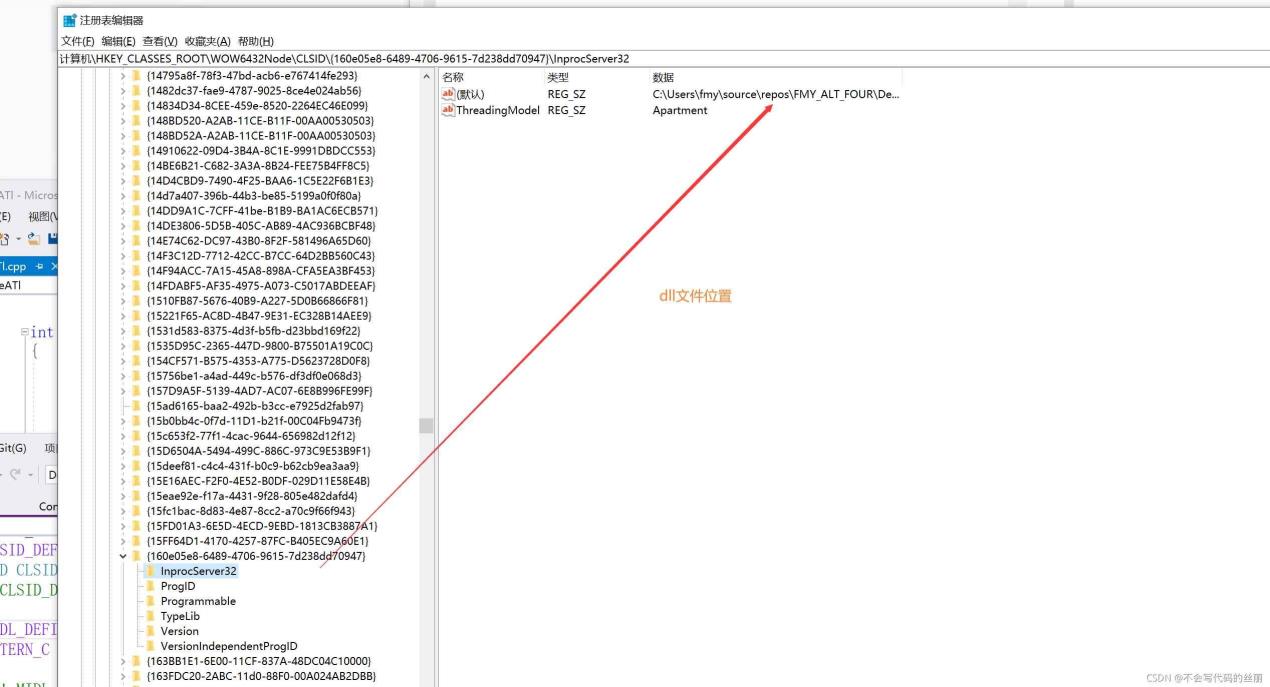
Task: Click folder icon of {14834D34-8CEE-459e-8520-2264EC46E099}
Action: (x=137, y=106)
